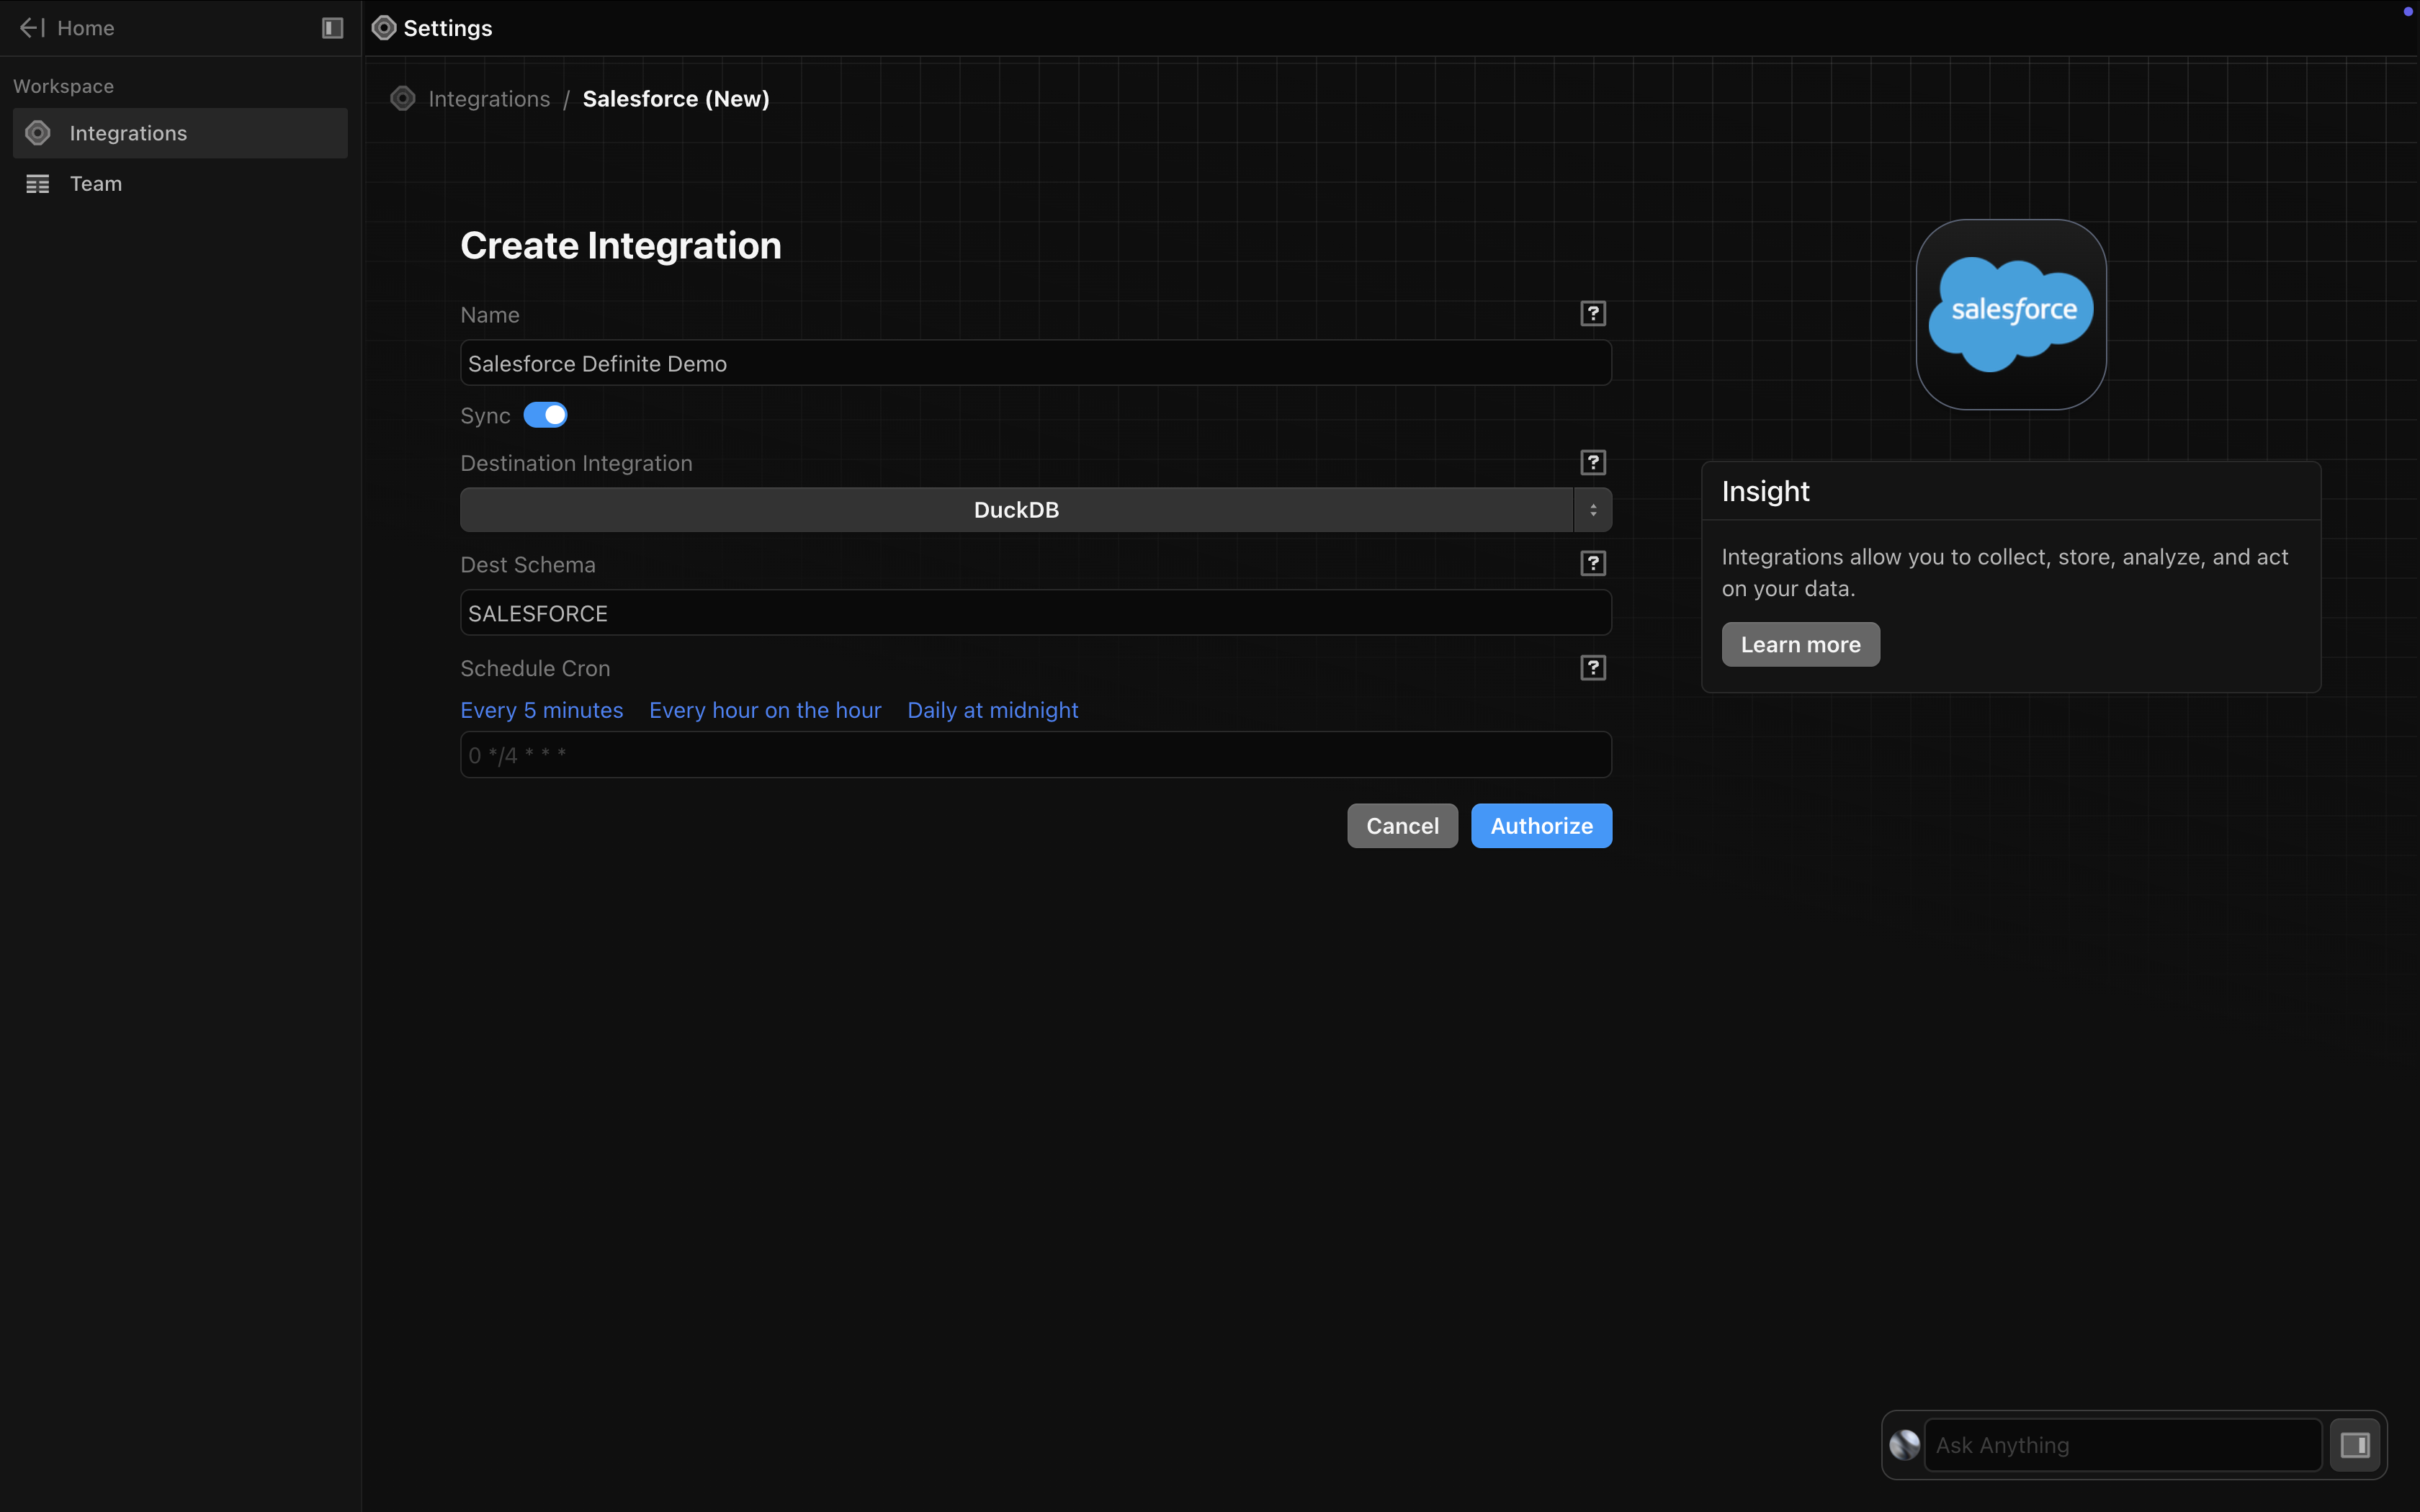Viewport: 2420px width, 1512px height.
Task: Click into the Schedule Cron input field
Action: pos(1035,755)
